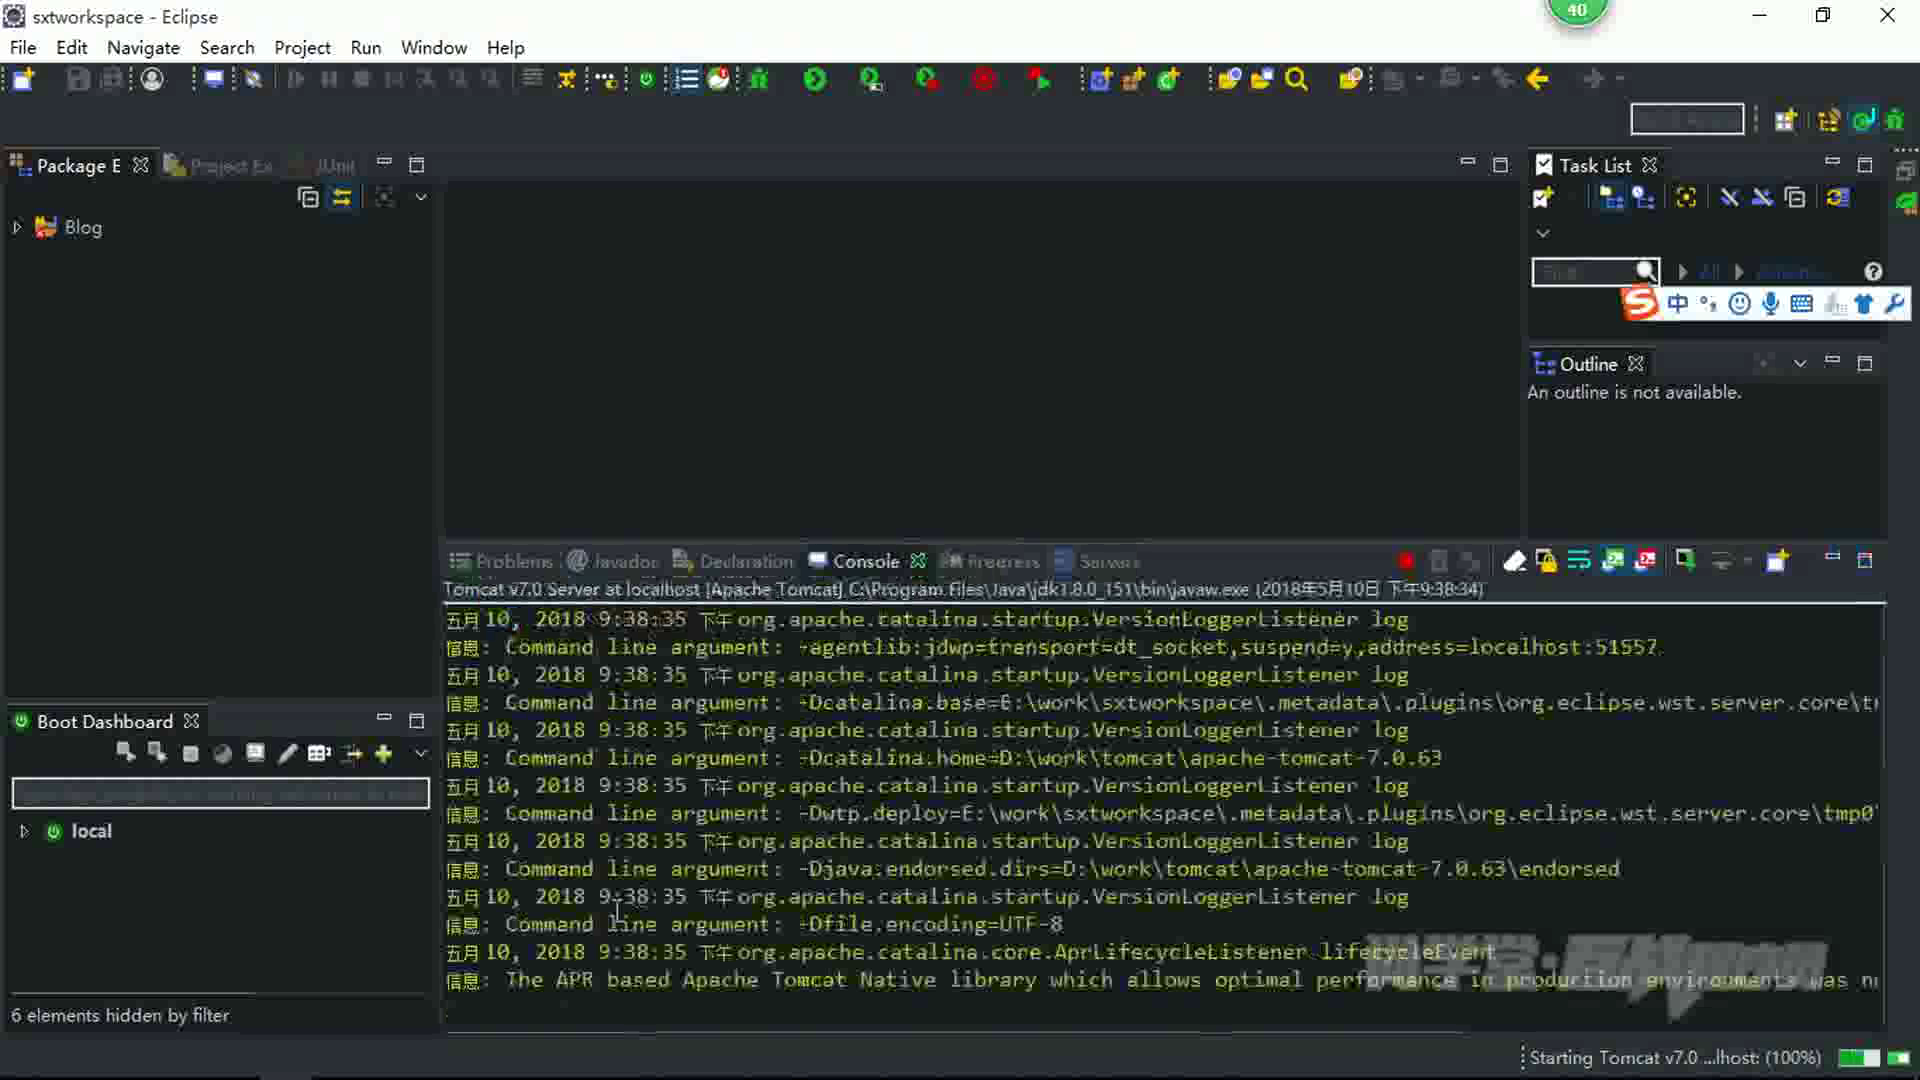This screenshot has width=1920, height=1080.
Task: Click the Open Perspective icon at top right
Action: coord(1785,120)
